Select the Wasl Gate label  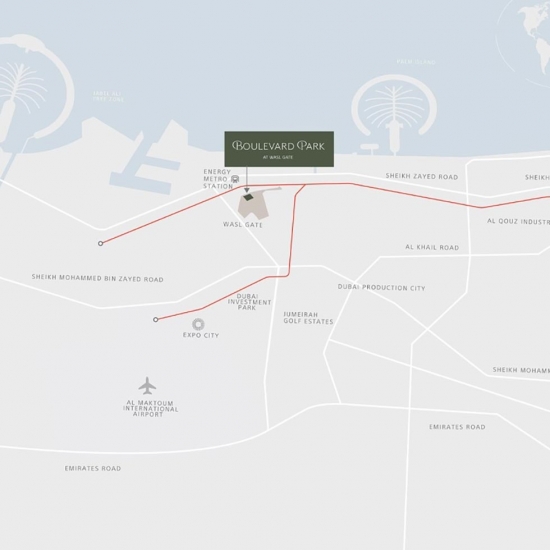243,224
